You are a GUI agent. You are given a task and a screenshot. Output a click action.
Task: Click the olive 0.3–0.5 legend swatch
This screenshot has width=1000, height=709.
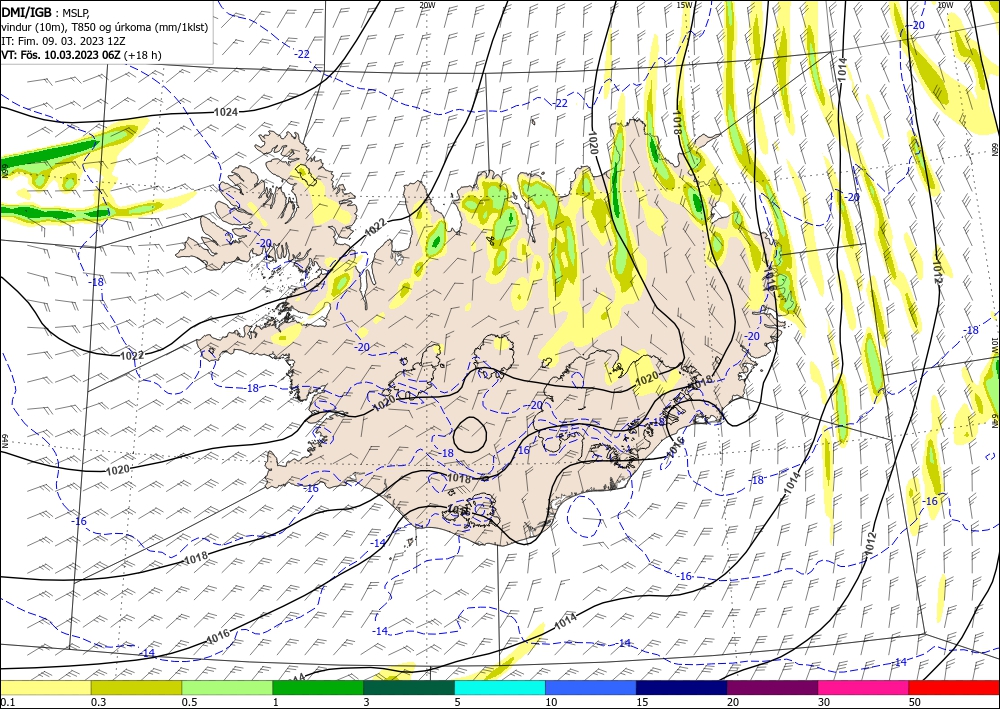(x=136, y=687)
